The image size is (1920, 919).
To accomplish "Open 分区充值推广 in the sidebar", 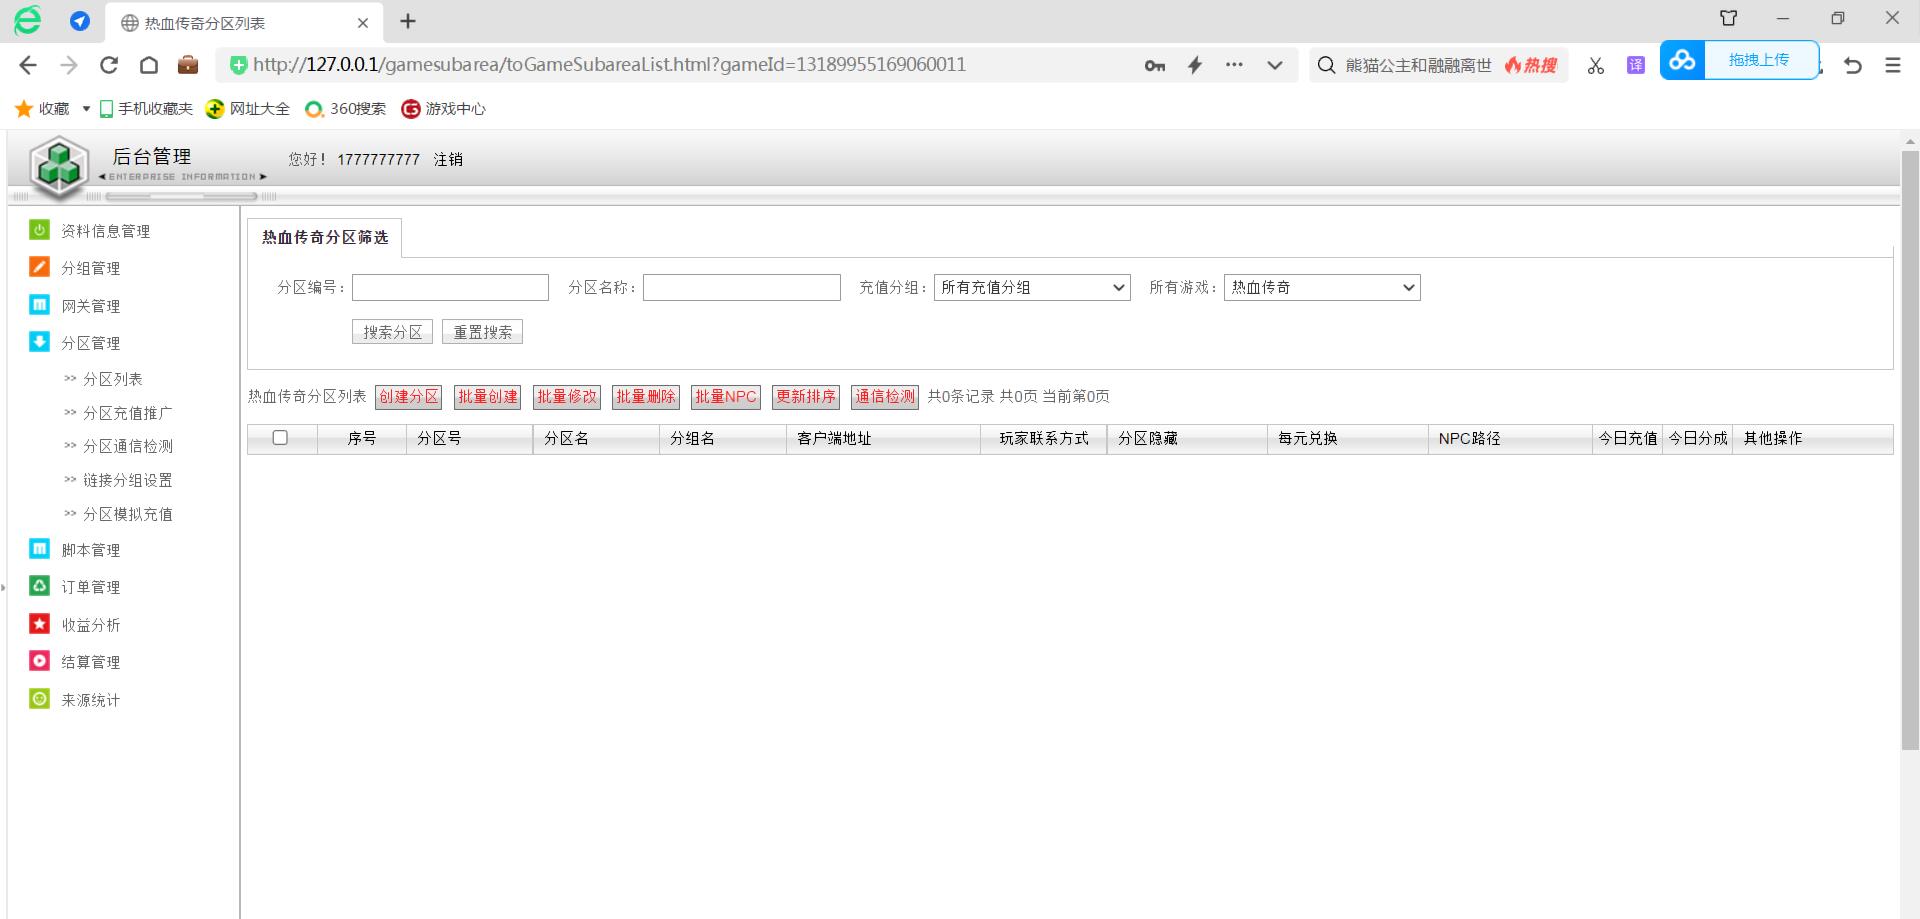I will [127, 413].
